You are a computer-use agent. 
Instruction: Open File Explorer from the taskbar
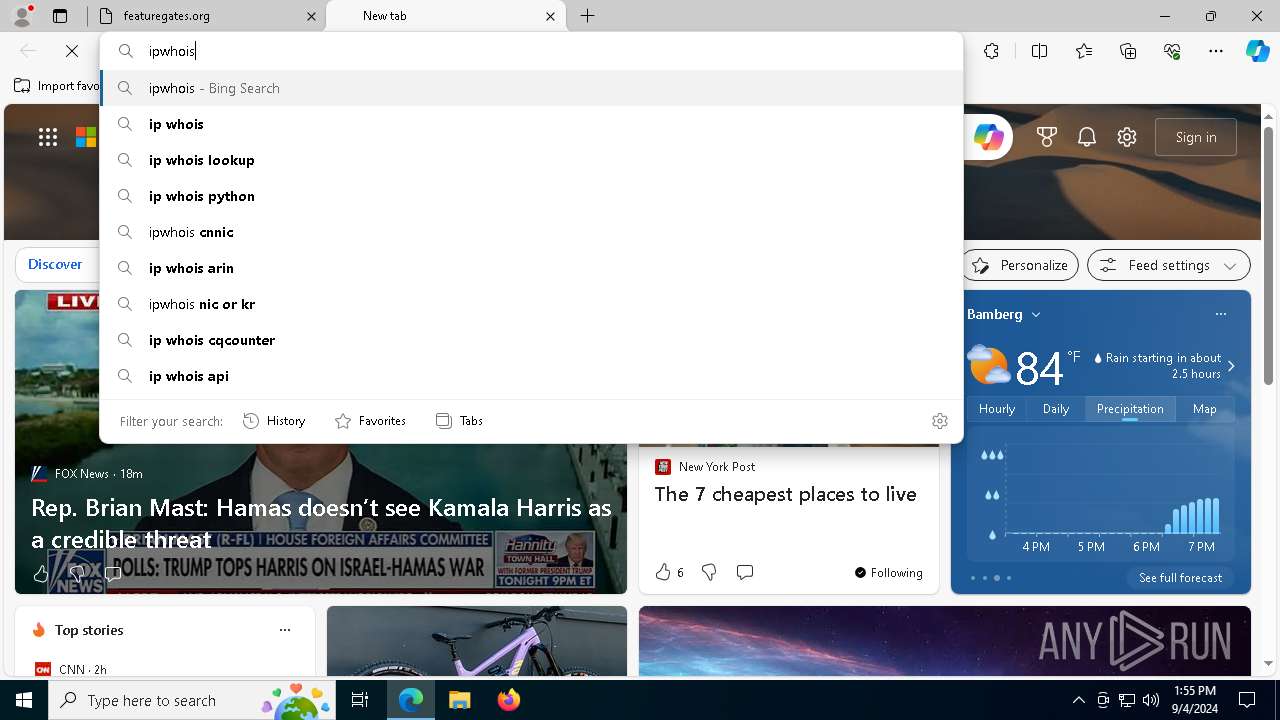(459, 700)
